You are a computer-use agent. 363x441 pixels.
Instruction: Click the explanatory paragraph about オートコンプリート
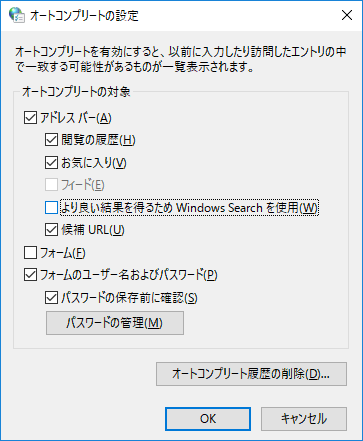(x=181, y=59)
